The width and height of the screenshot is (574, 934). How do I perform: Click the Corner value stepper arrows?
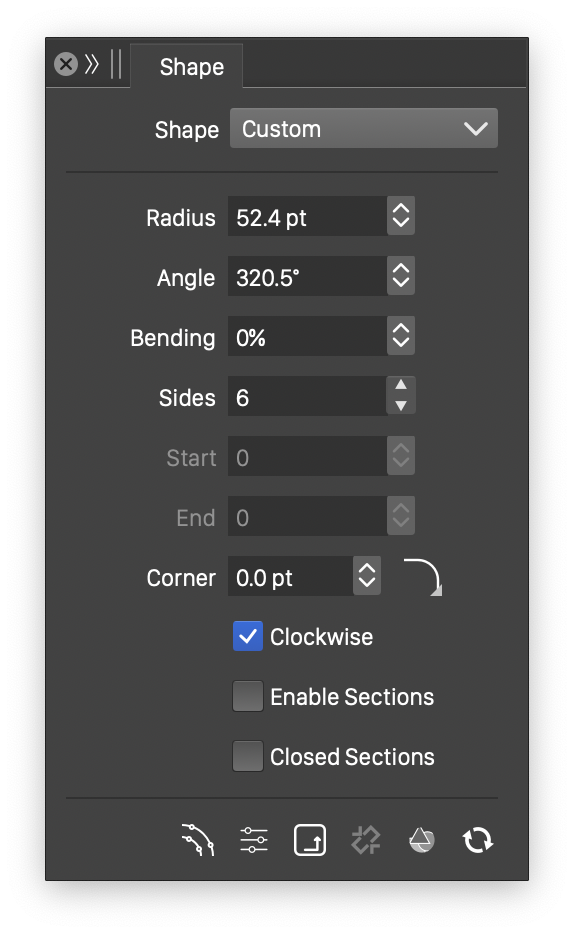[367, 576]
